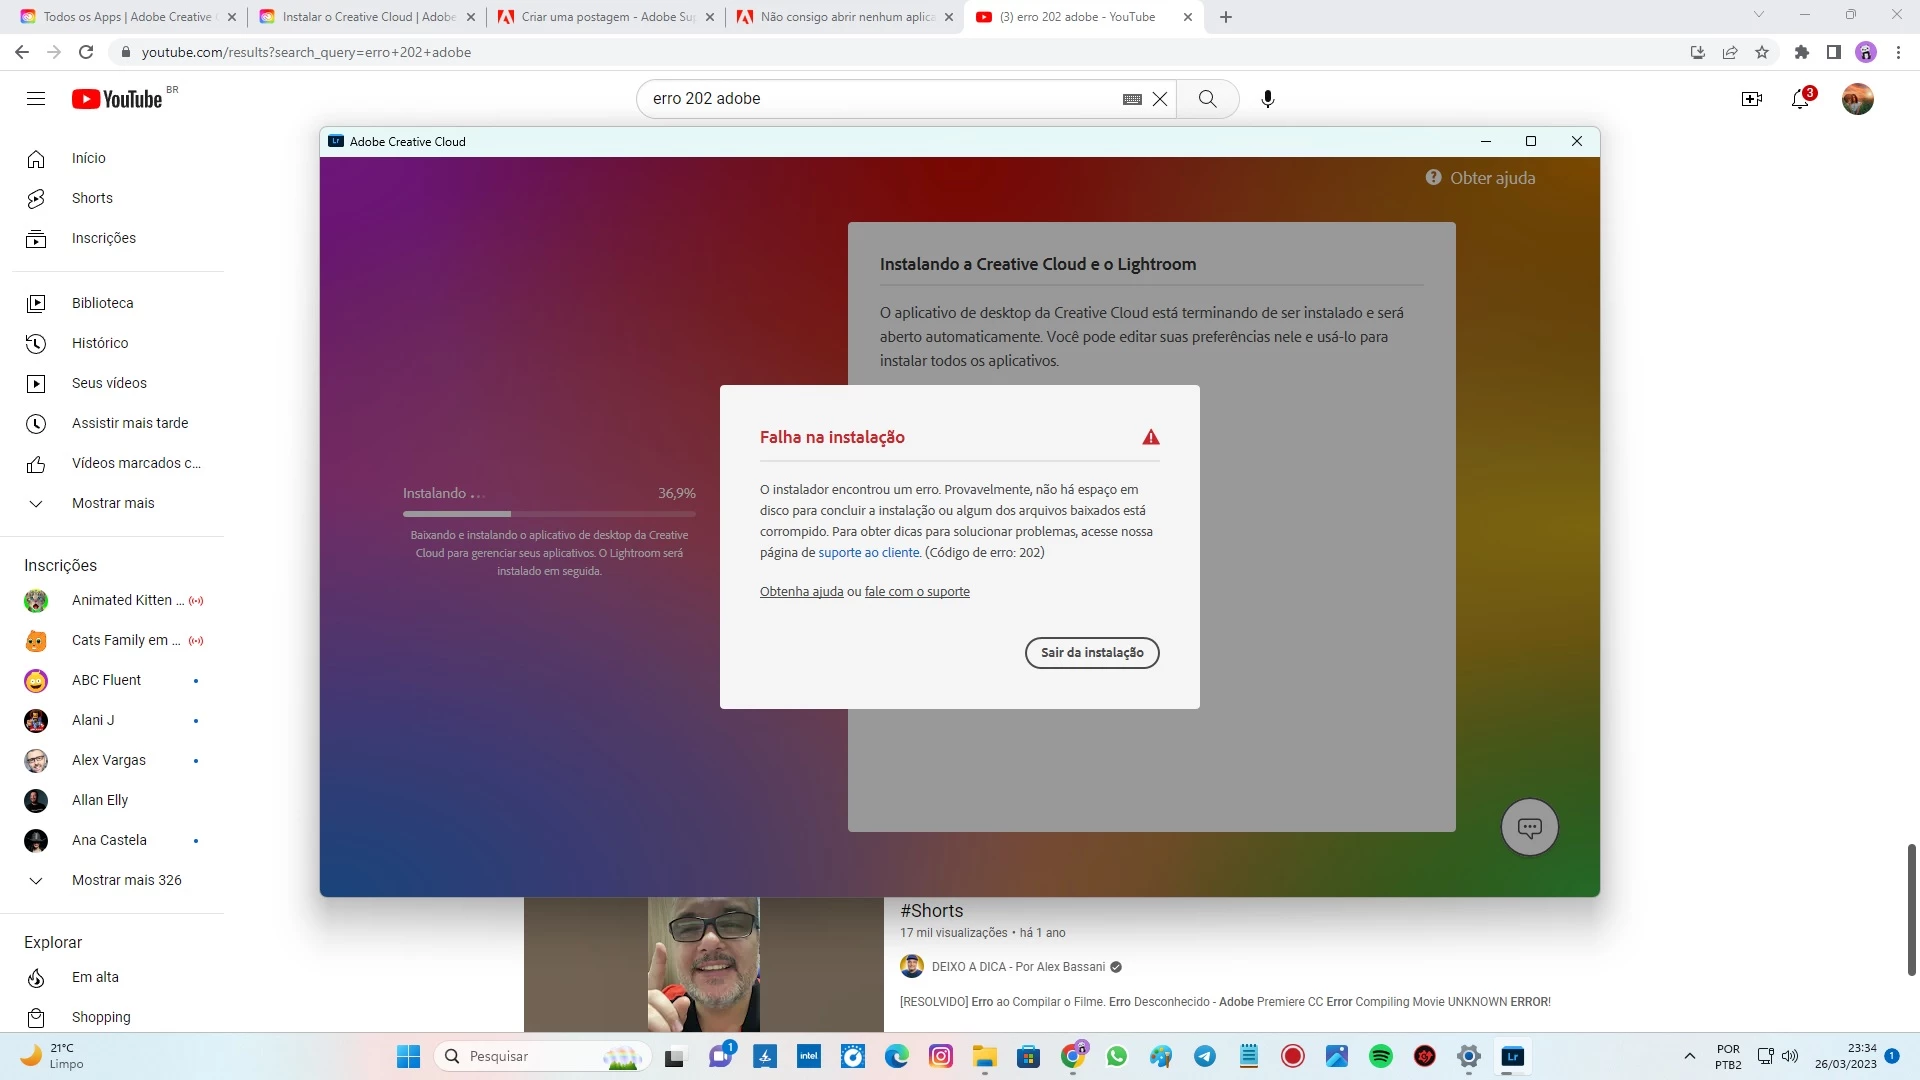Image resolution: width=1920 pixels, height=1080 pixels.
Task: Switch to Criar uma postagem tab
Action: [x=607, y=17]
